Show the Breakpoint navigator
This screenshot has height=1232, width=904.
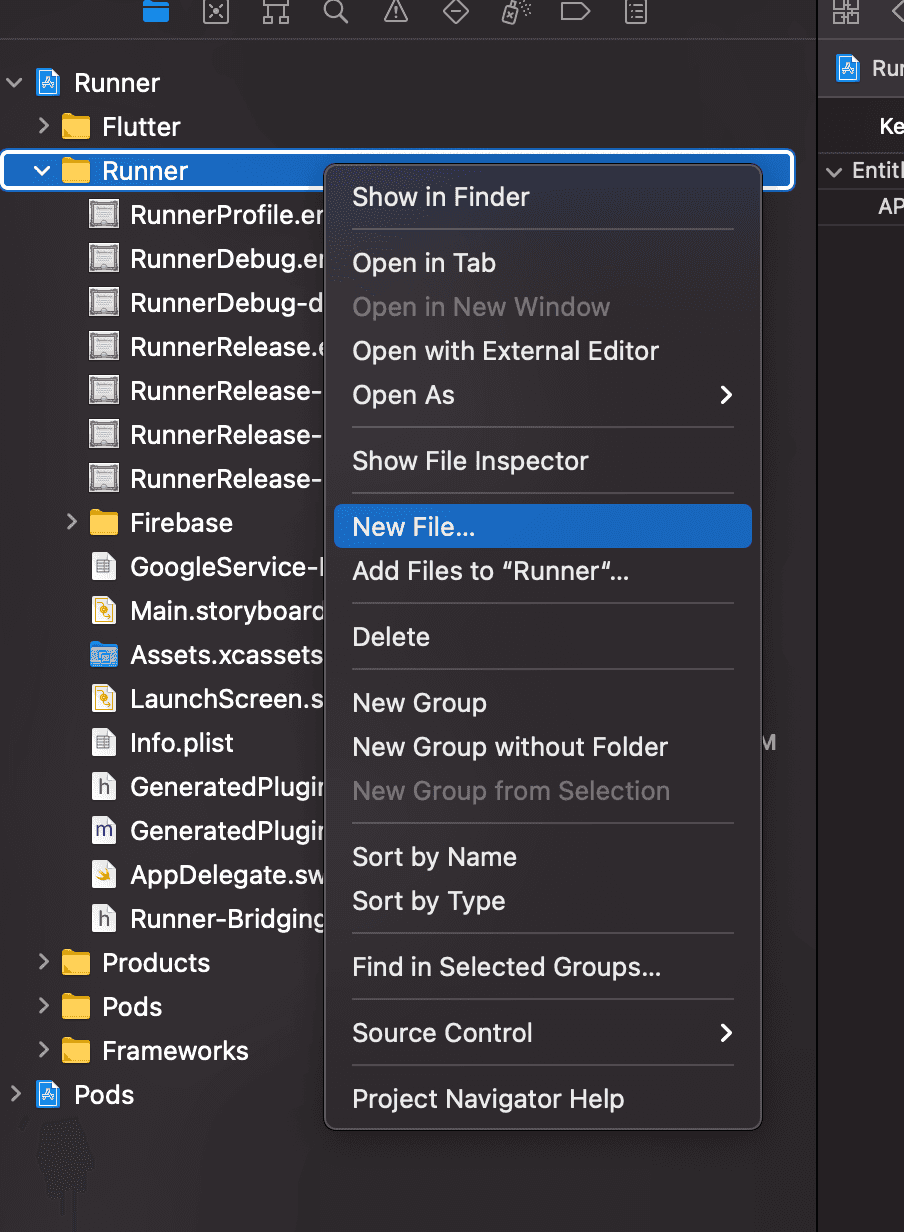pos(575,11)
